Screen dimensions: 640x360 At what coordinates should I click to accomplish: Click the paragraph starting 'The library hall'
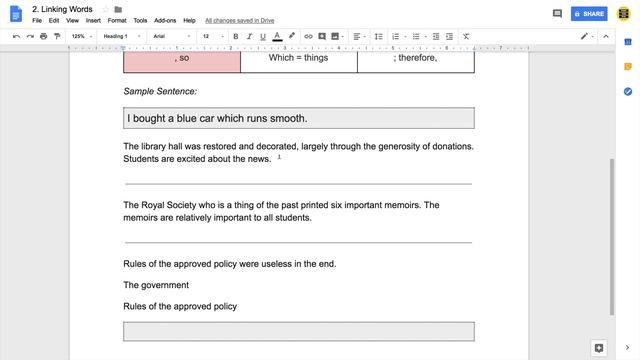[298, 153]
